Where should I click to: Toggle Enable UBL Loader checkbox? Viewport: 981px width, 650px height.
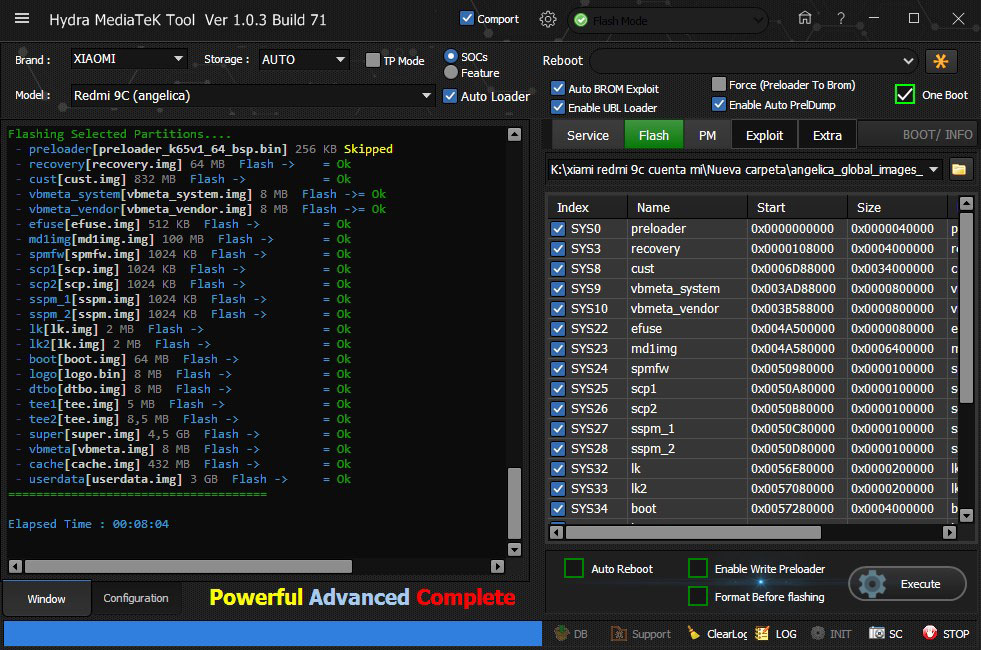click(x=558, y=107)
